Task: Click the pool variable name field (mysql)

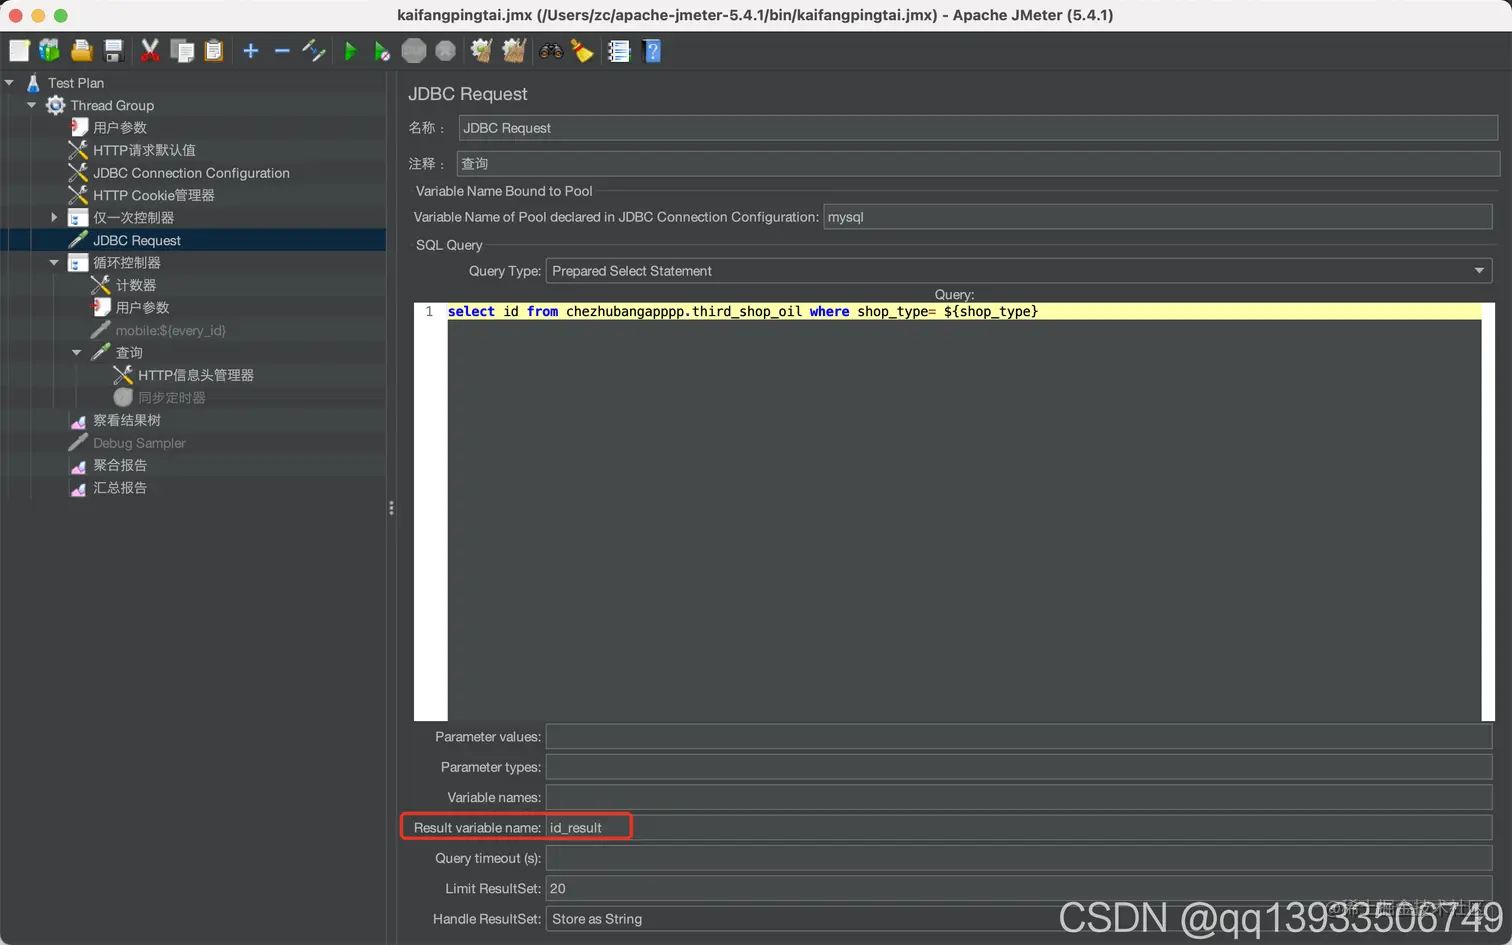Action: tap(1158, 217)
